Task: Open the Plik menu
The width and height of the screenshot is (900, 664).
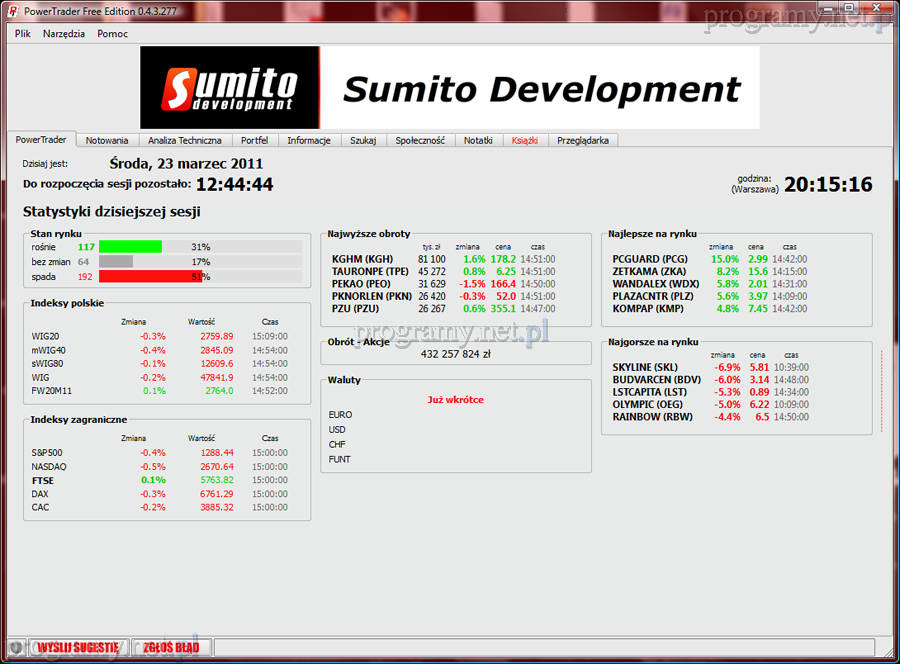Action: [x=23, y=33]
